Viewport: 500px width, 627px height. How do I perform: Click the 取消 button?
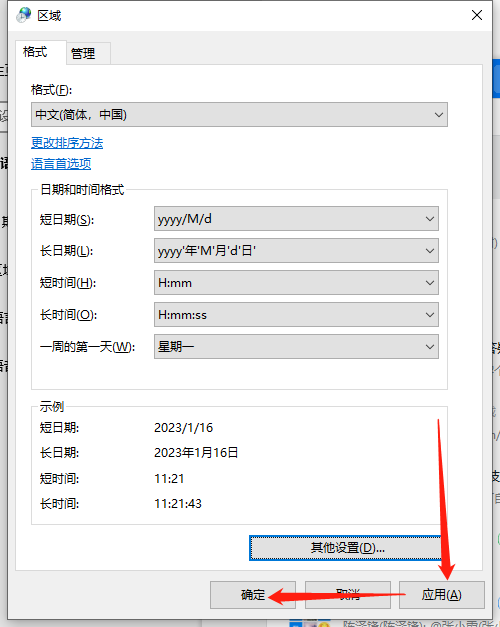click(x=348, y=595)
